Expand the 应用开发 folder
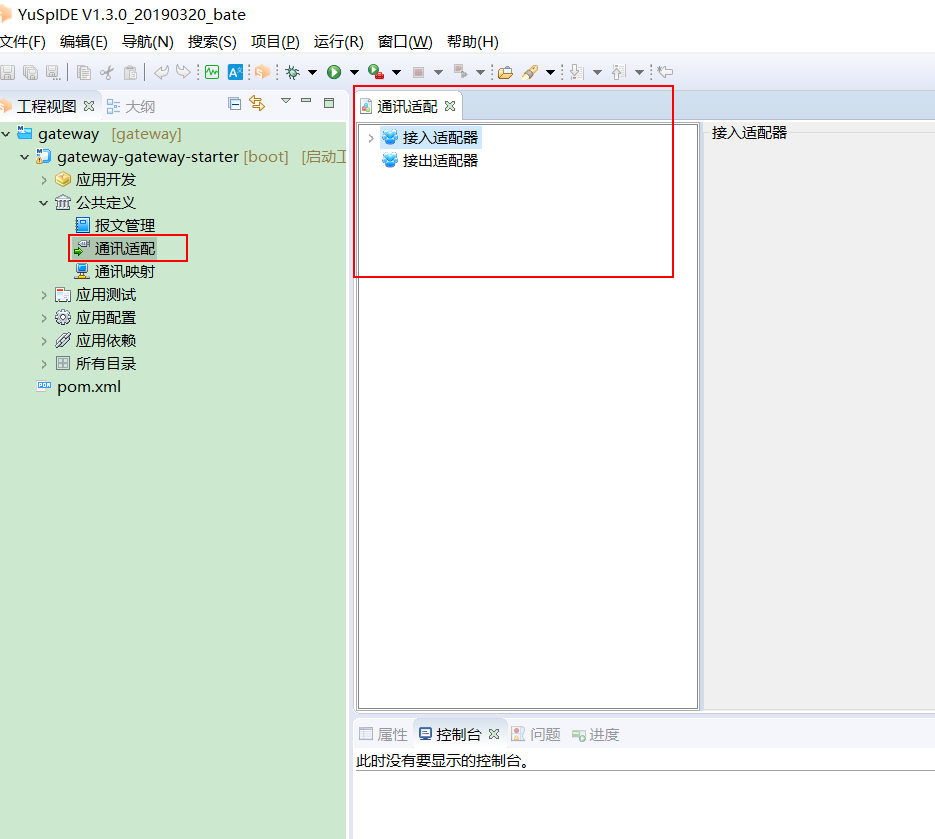Screen dimensions: 935x839 [x=44, y=180]
